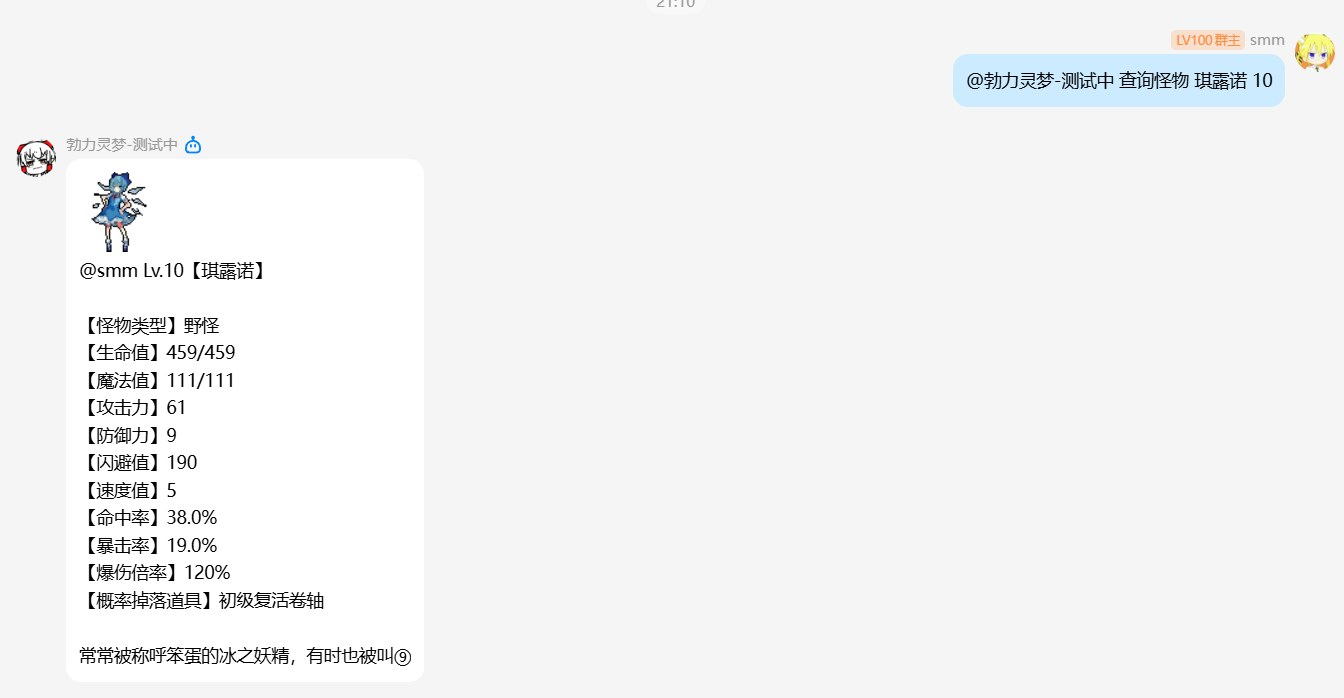Click the 【暴击率】19.0% line

point(149,546)
